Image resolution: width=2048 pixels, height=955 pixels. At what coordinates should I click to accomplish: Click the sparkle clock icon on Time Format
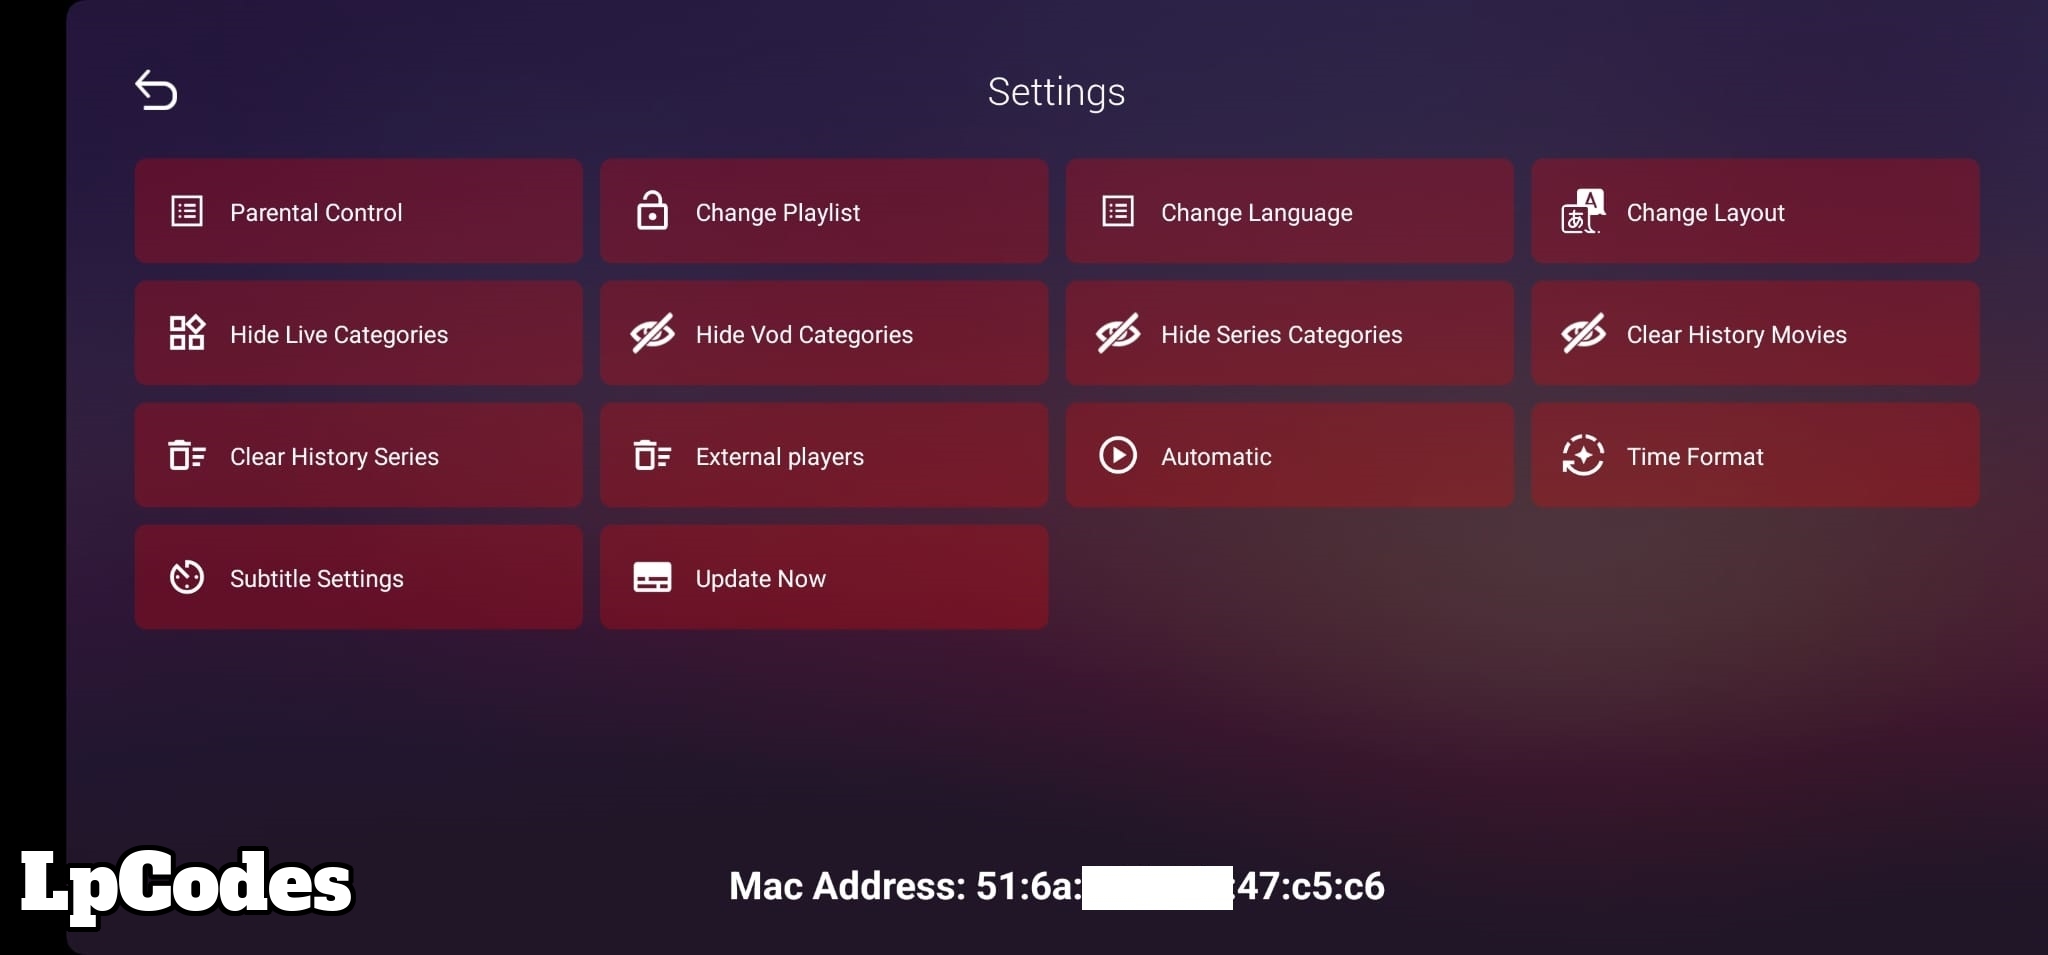click(1583, 455)
